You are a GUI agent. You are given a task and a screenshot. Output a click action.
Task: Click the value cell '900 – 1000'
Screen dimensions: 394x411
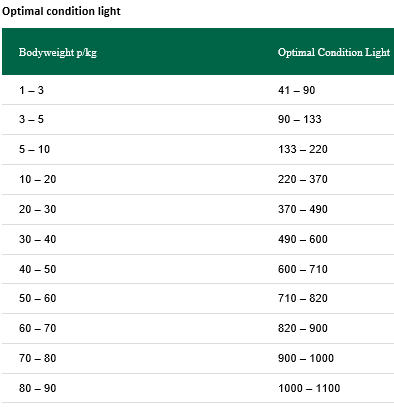click(306, 358)
